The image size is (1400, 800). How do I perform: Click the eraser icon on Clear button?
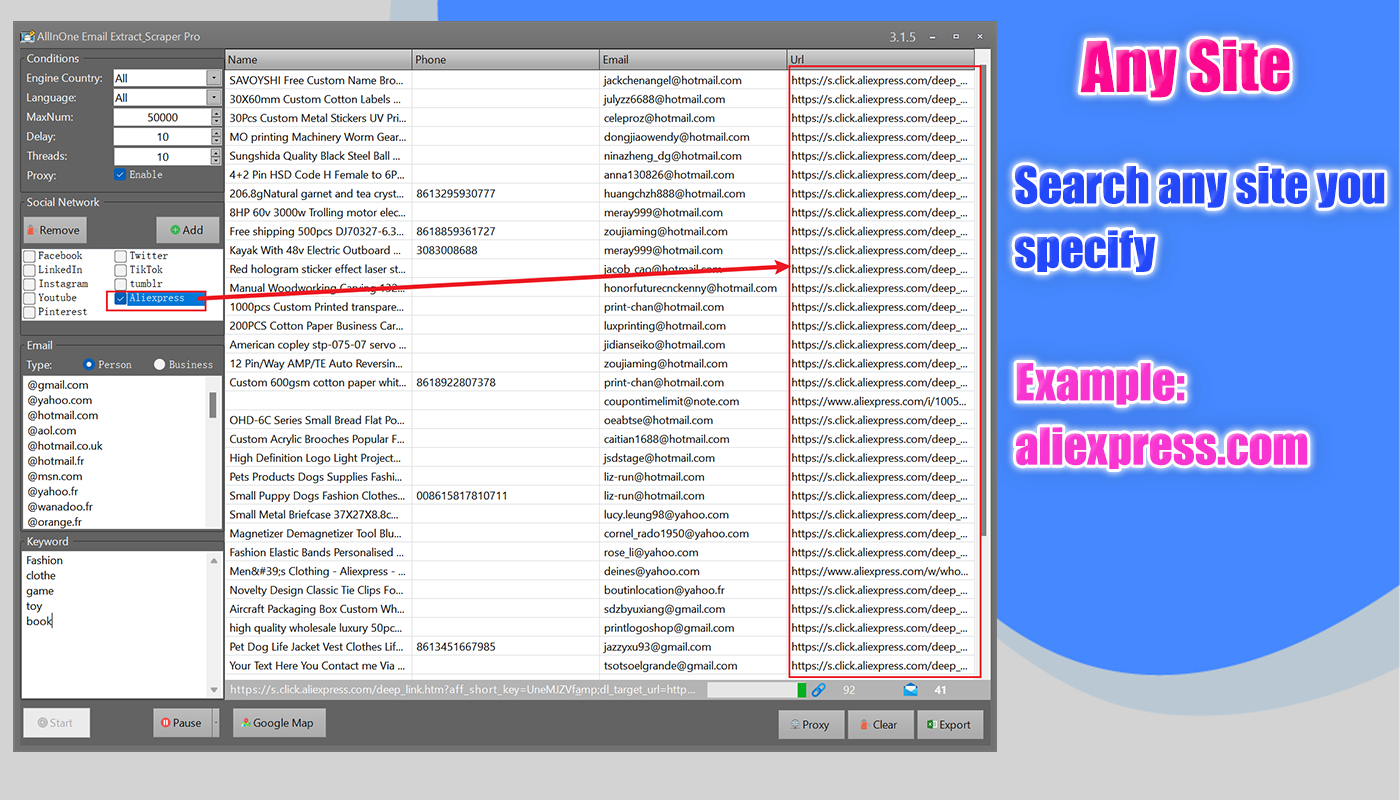coord(866,724)
